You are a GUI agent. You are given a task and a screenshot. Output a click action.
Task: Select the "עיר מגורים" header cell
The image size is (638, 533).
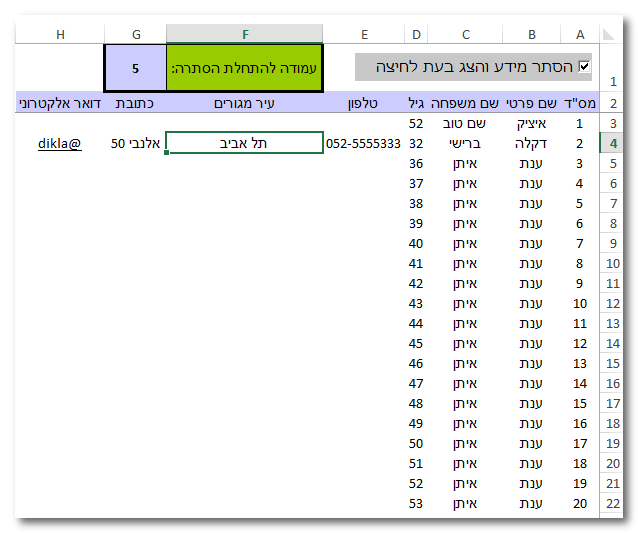tap(245, 102)
